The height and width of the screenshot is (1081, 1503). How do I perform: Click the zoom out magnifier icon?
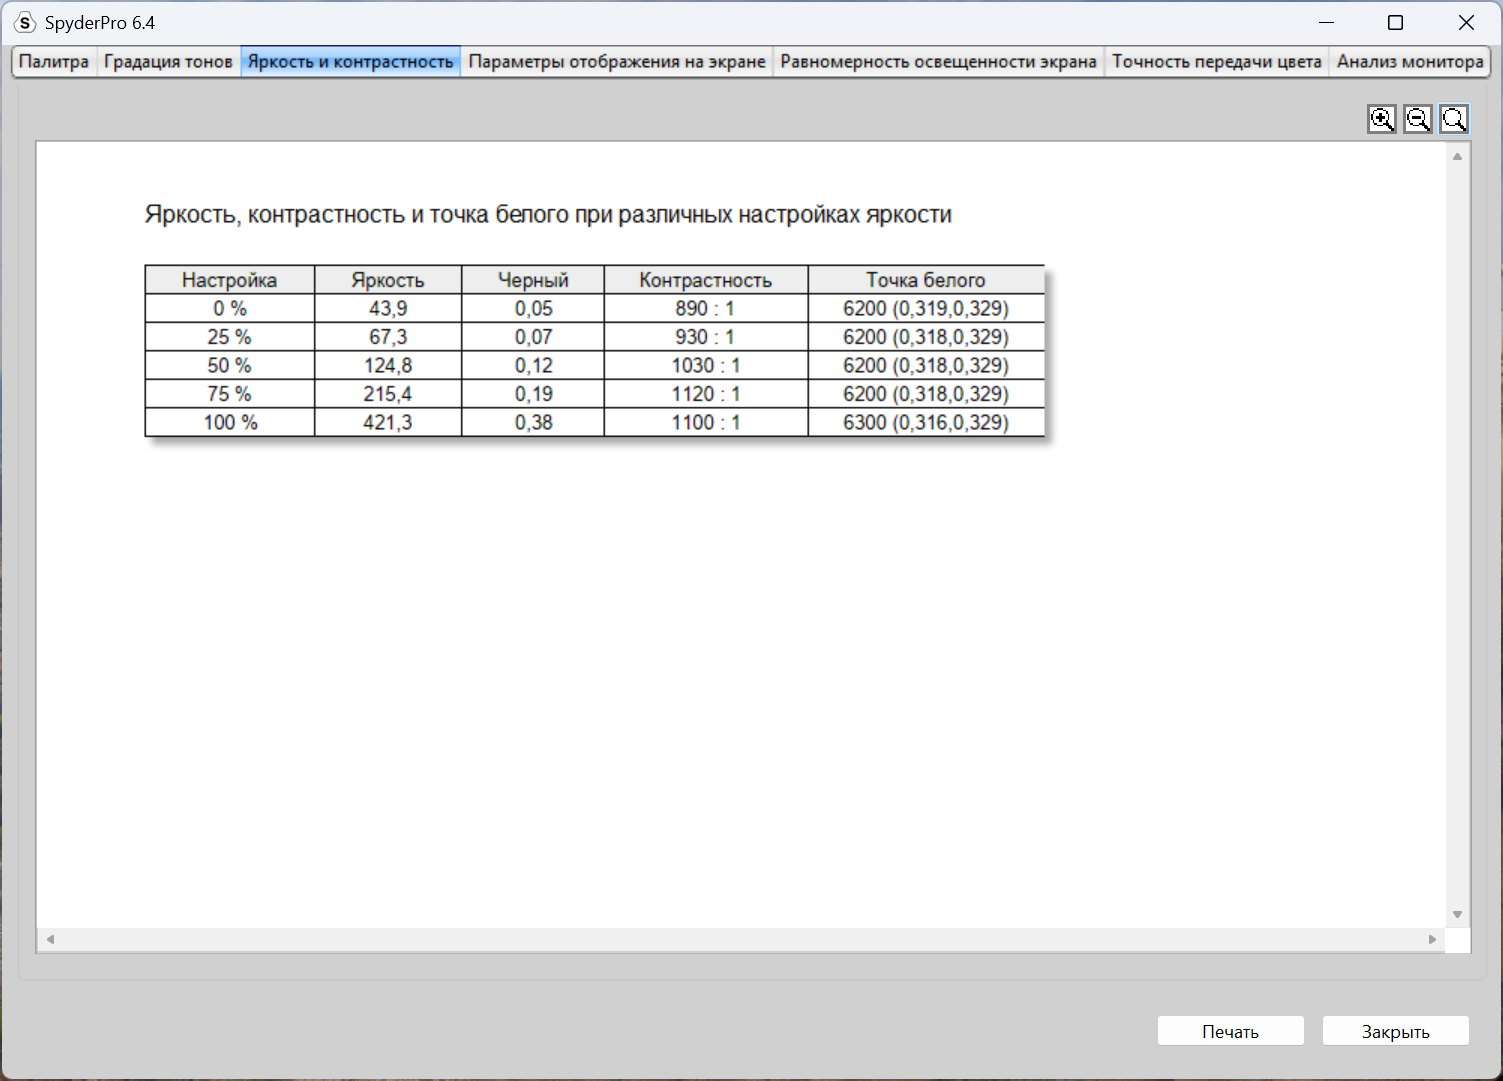(1418, 119)
